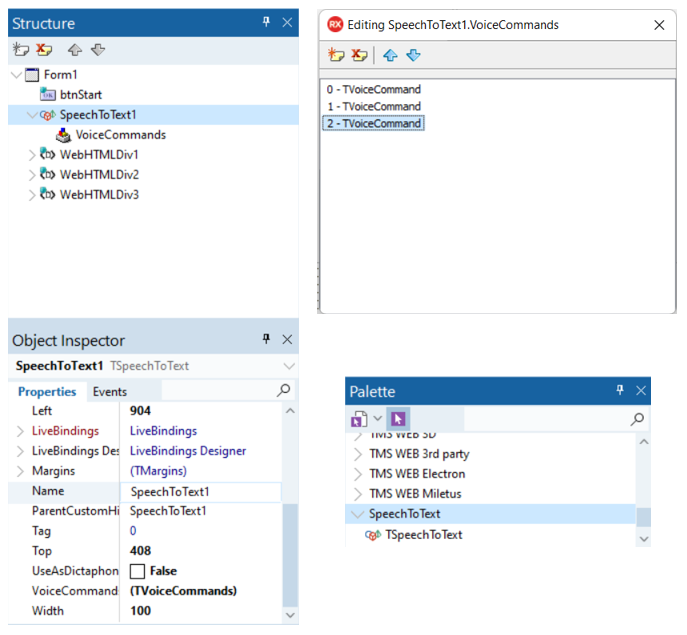687x635 pixels.
Task: Switch to the Events tab
Action: [110, 392]
